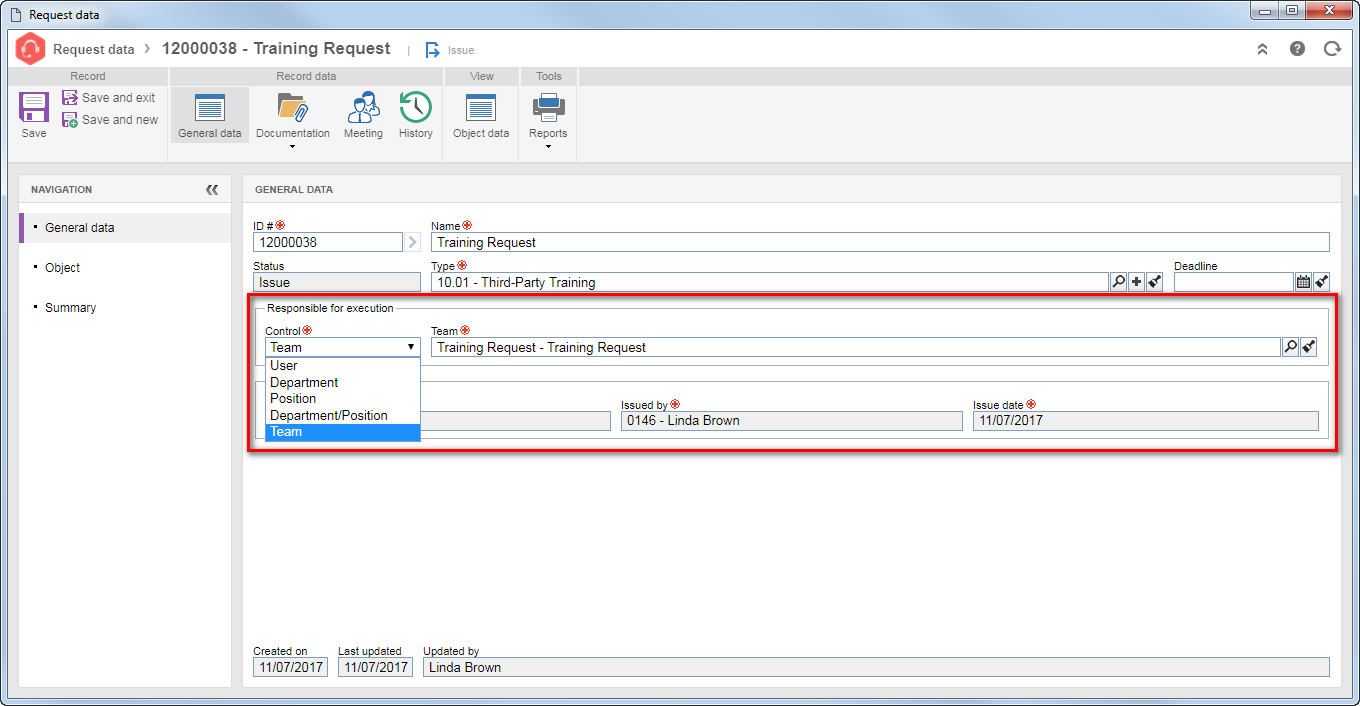
Task: Open the Deadline calendar picker
Action: [x=1303, y=282]
